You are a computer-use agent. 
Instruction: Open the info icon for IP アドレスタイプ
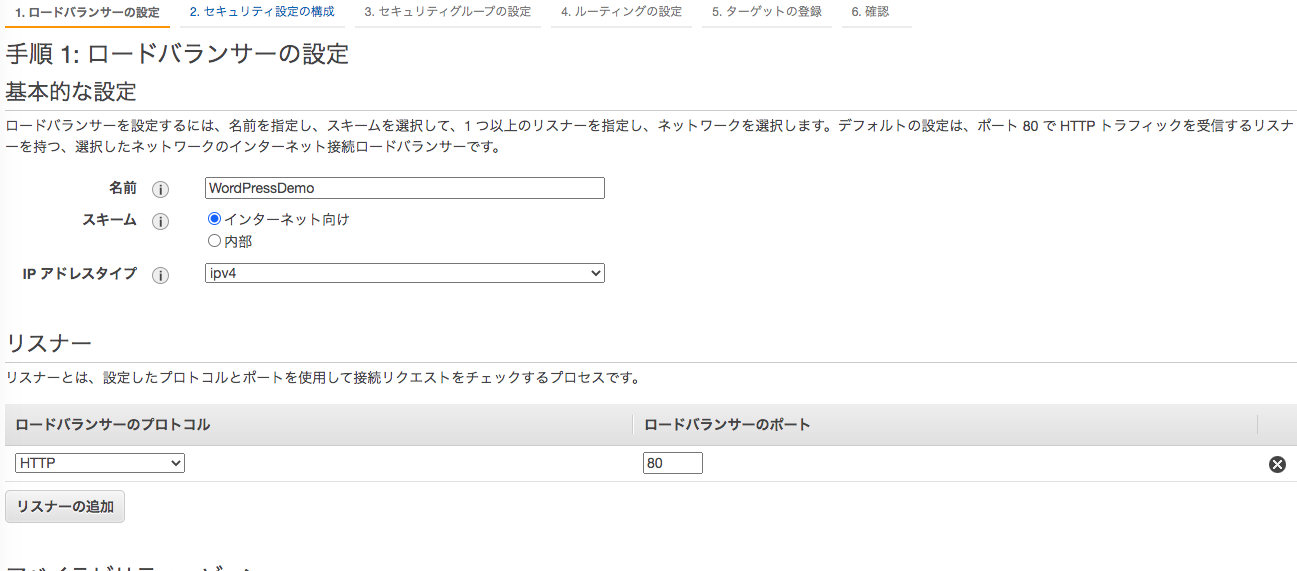pyautogui.click(x=160, y=275)
